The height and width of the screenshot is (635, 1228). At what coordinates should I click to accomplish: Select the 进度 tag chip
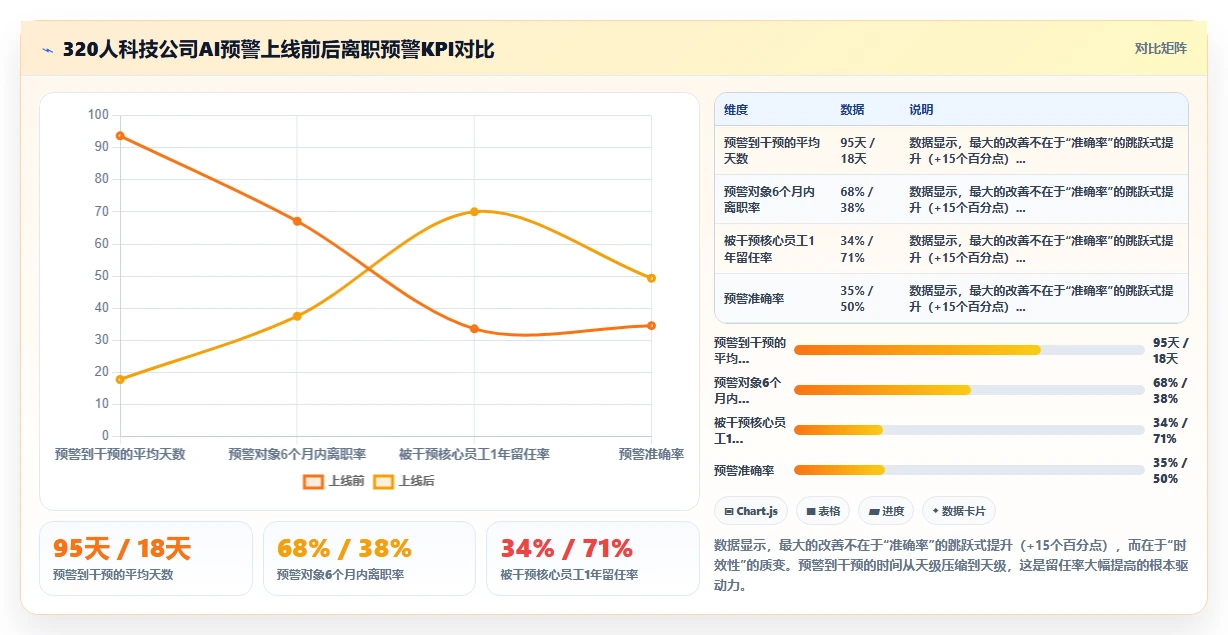(886, 511)
